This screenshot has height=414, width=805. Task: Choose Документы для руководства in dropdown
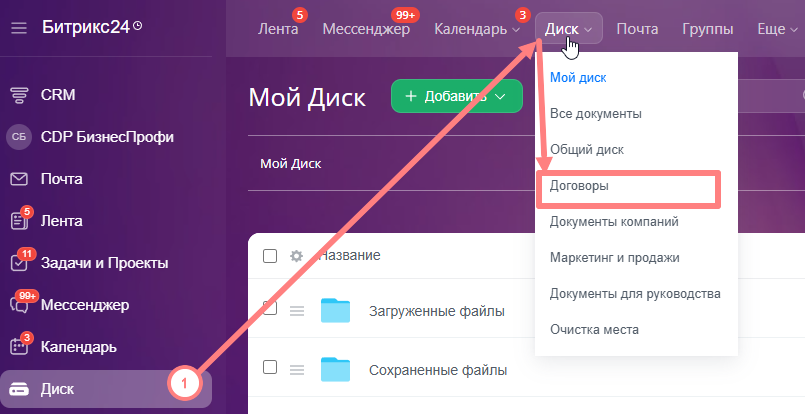pos(635,293)
